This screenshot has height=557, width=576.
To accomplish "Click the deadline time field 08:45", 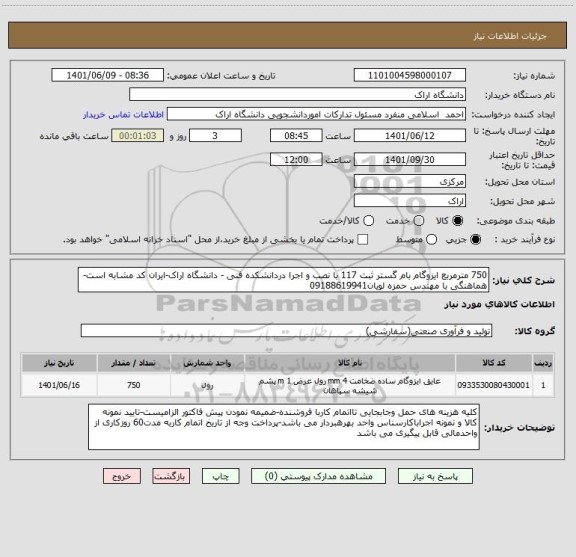I will 296,136.
